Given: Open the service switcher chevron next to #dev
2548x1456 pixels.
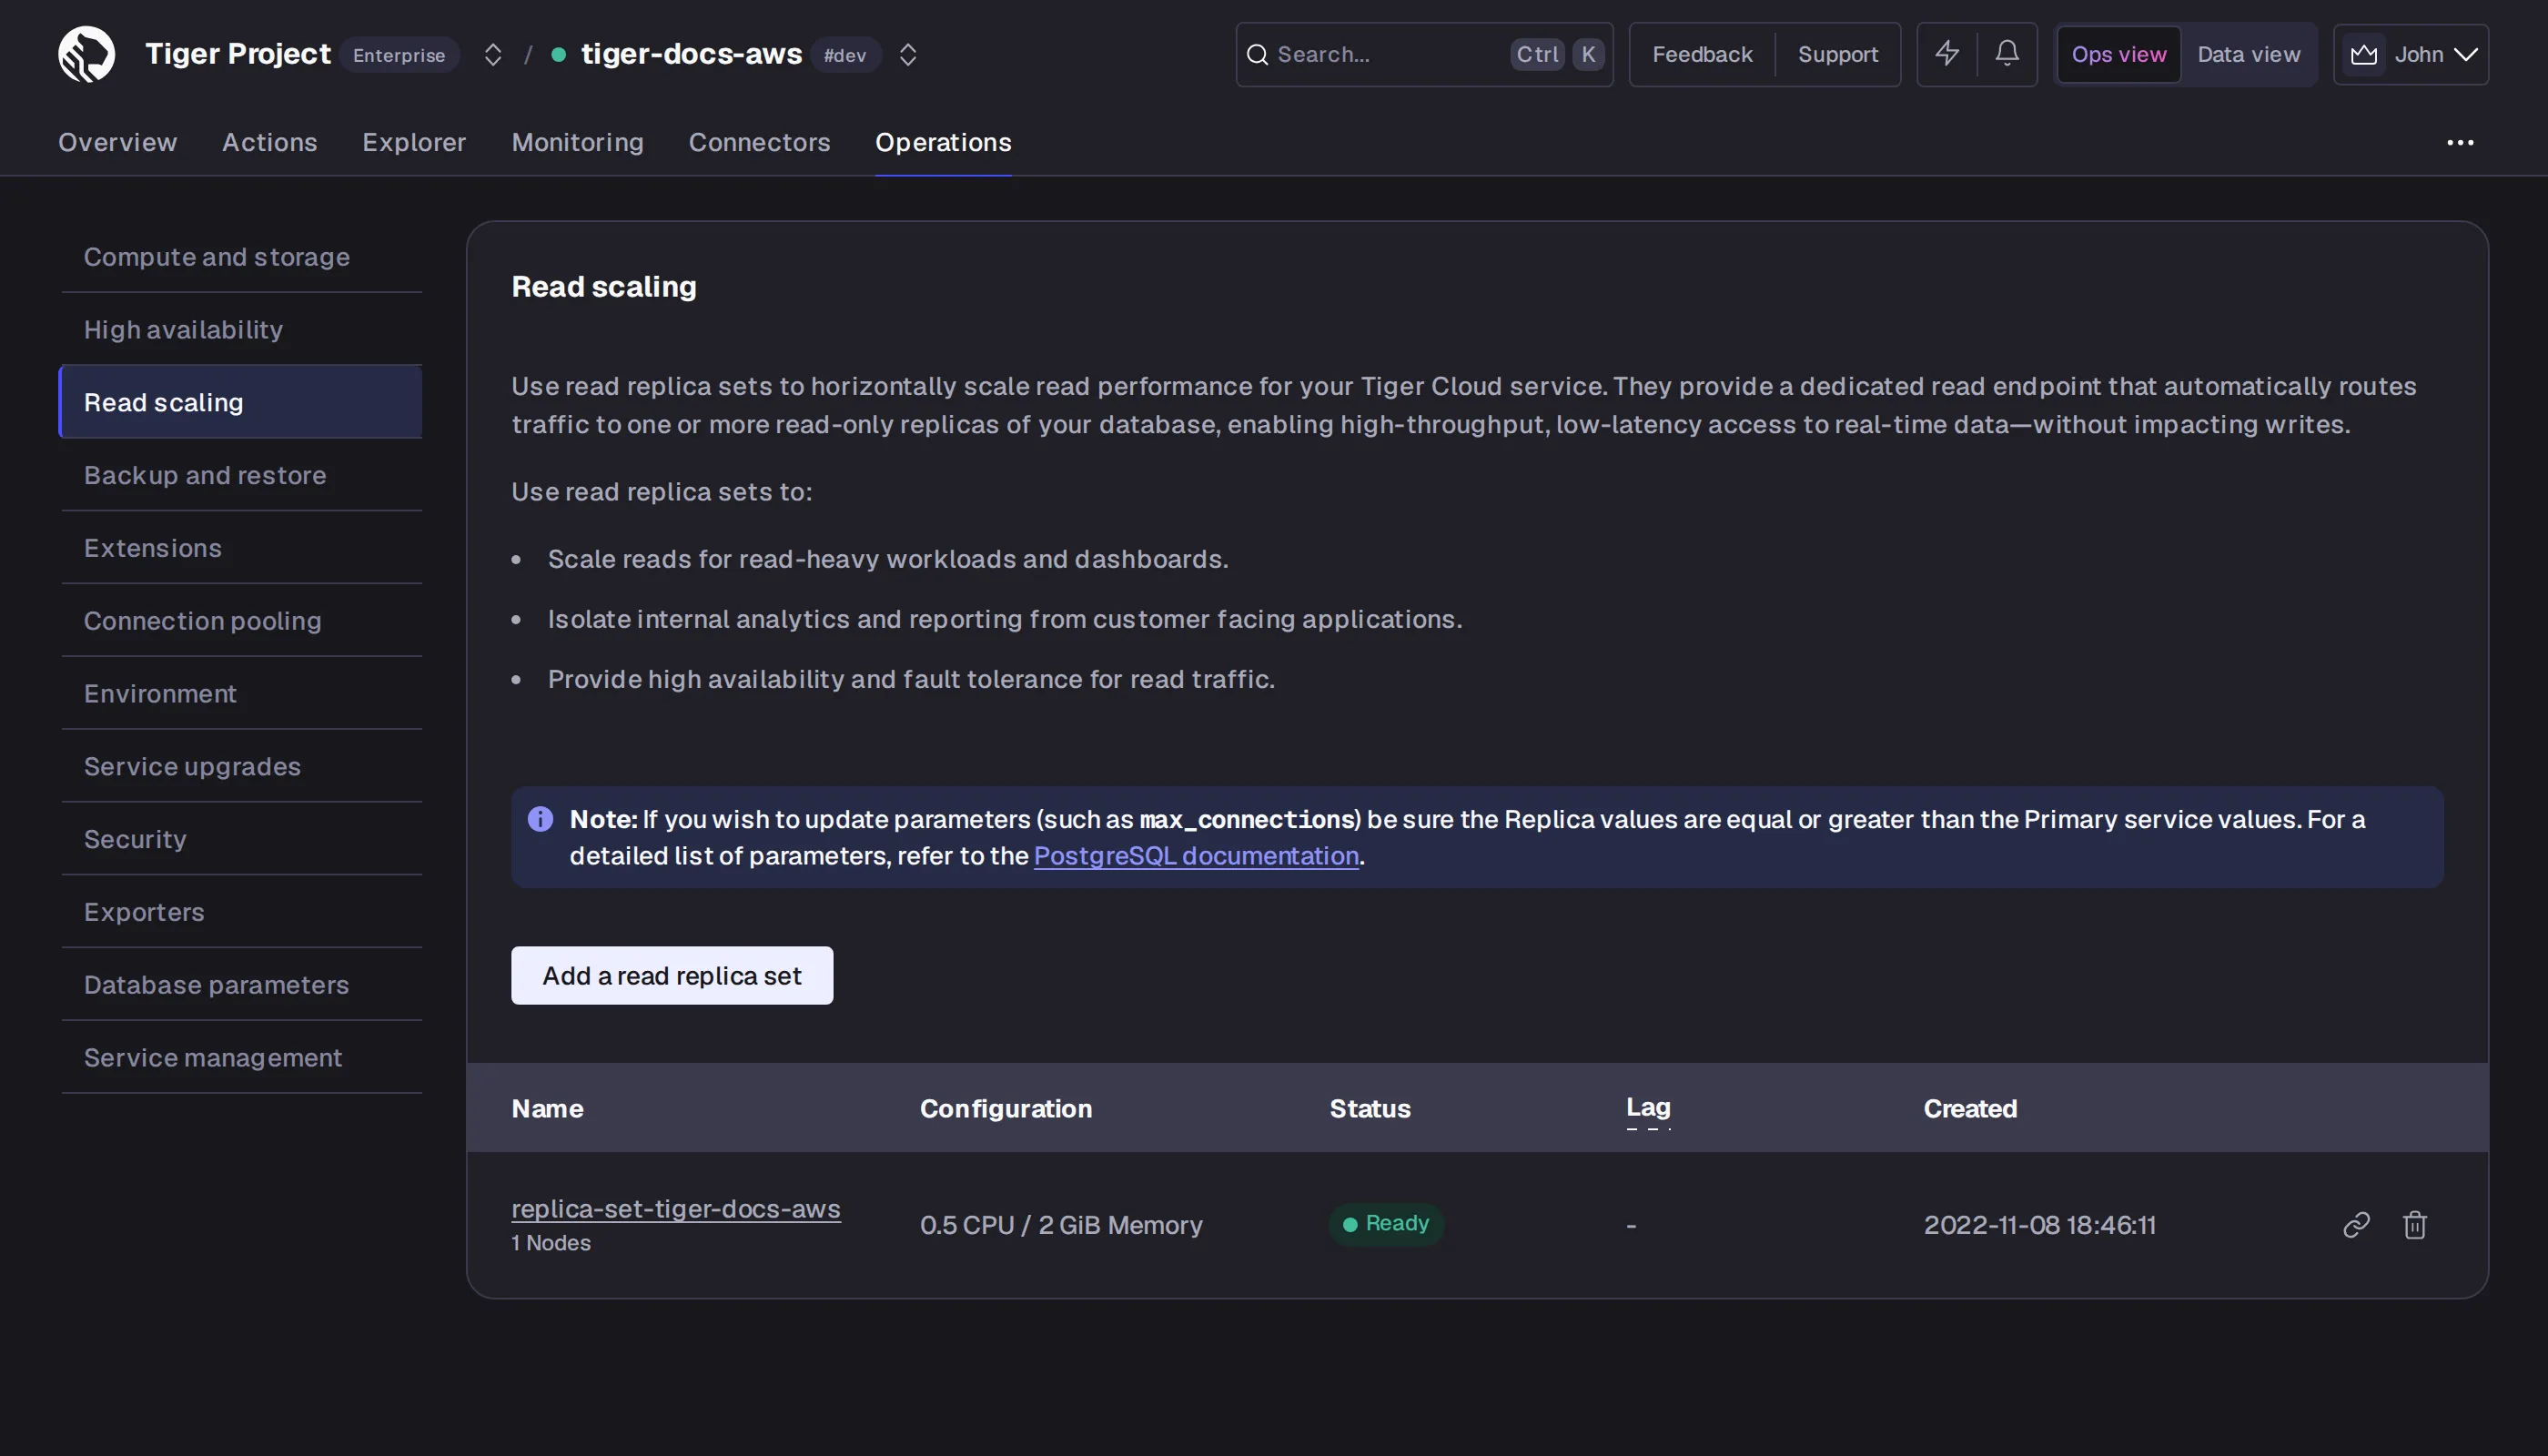Looking at the screenshot, I should [907, 55].
